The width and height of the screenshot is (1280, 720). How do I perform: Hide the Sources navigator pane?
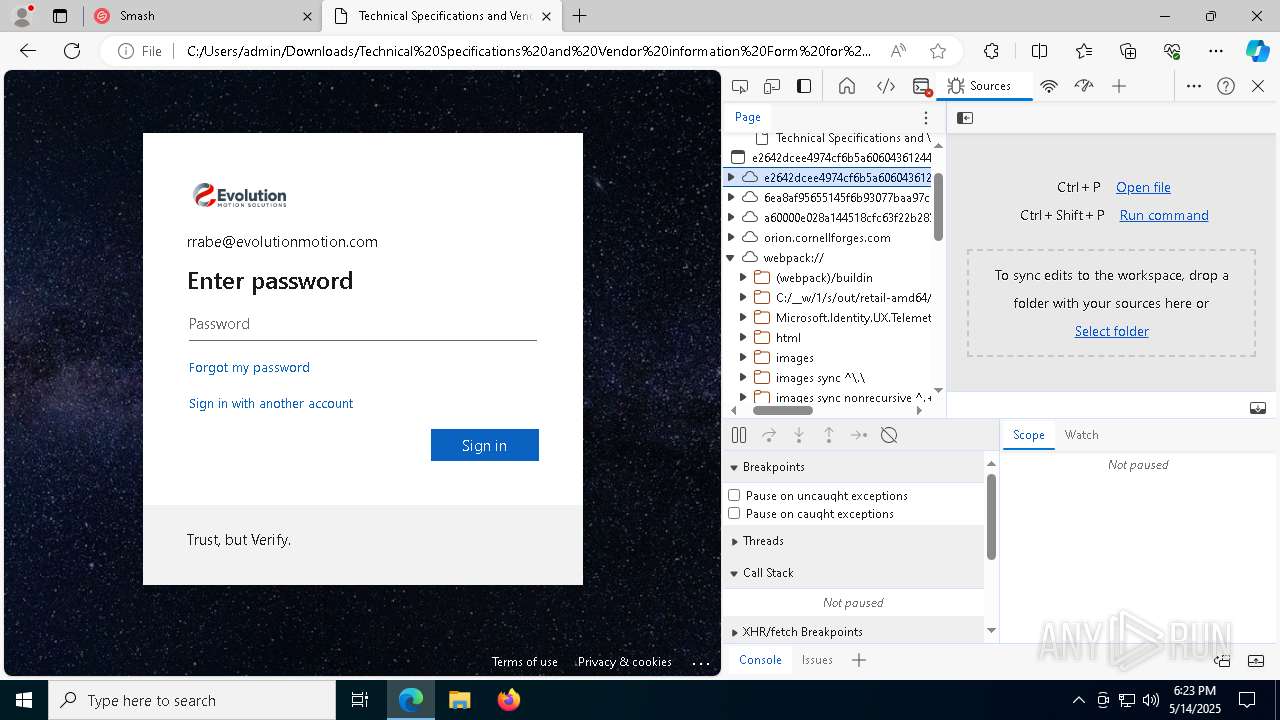965,118
